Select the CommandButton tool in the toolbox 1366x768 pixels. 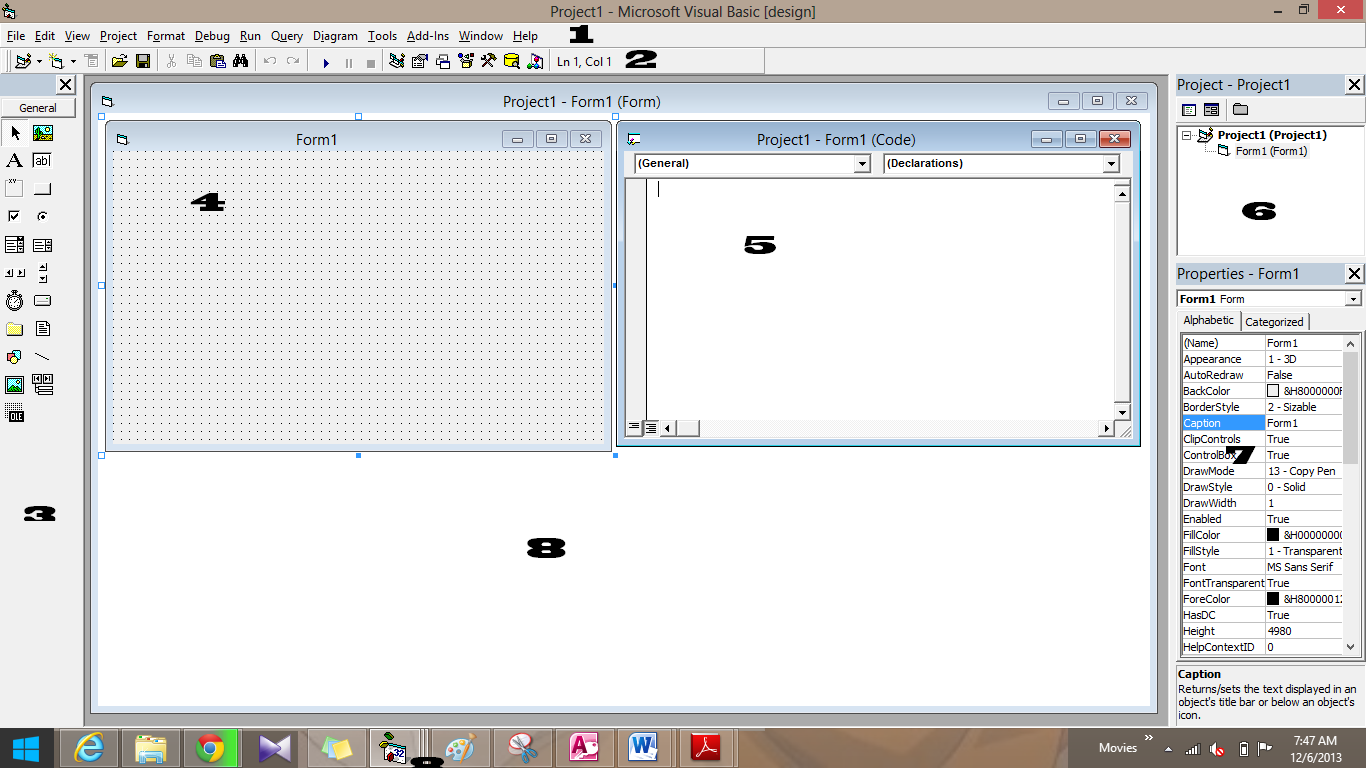[x=41, y=187]
